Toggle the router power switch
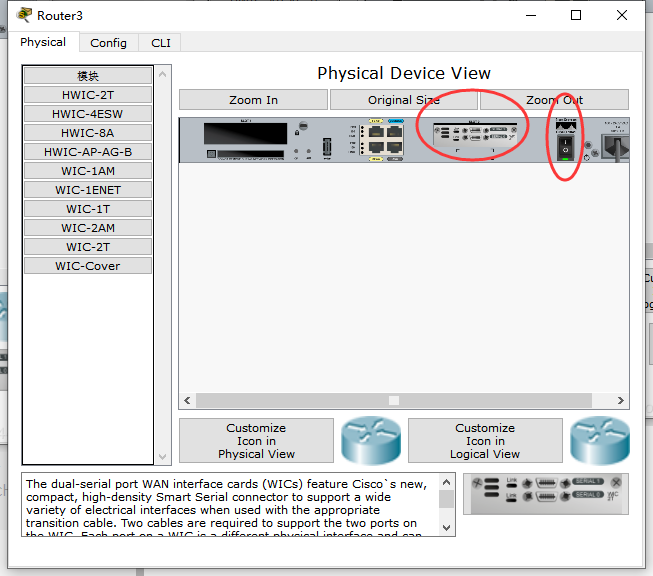Screen dimensions: 653x576 coord(565,148)
